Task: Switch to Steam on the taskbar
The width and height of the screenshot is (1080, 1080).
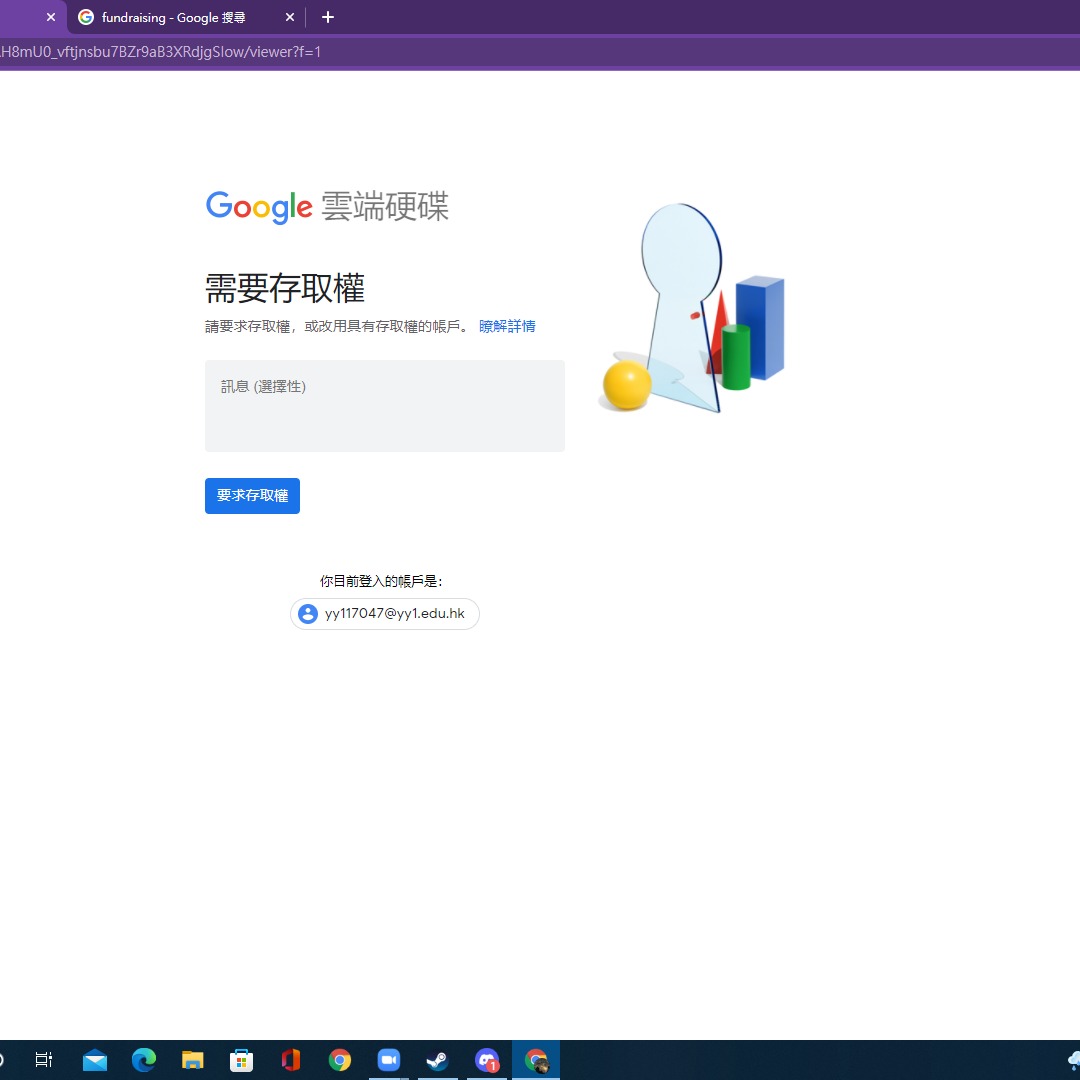Action: pos(437,1059)
